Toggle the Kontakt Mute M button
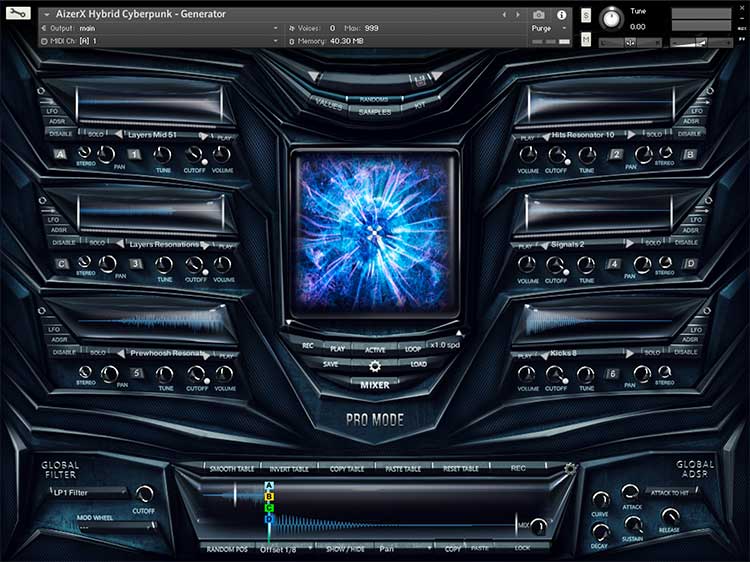 click(x=586, y=39)
